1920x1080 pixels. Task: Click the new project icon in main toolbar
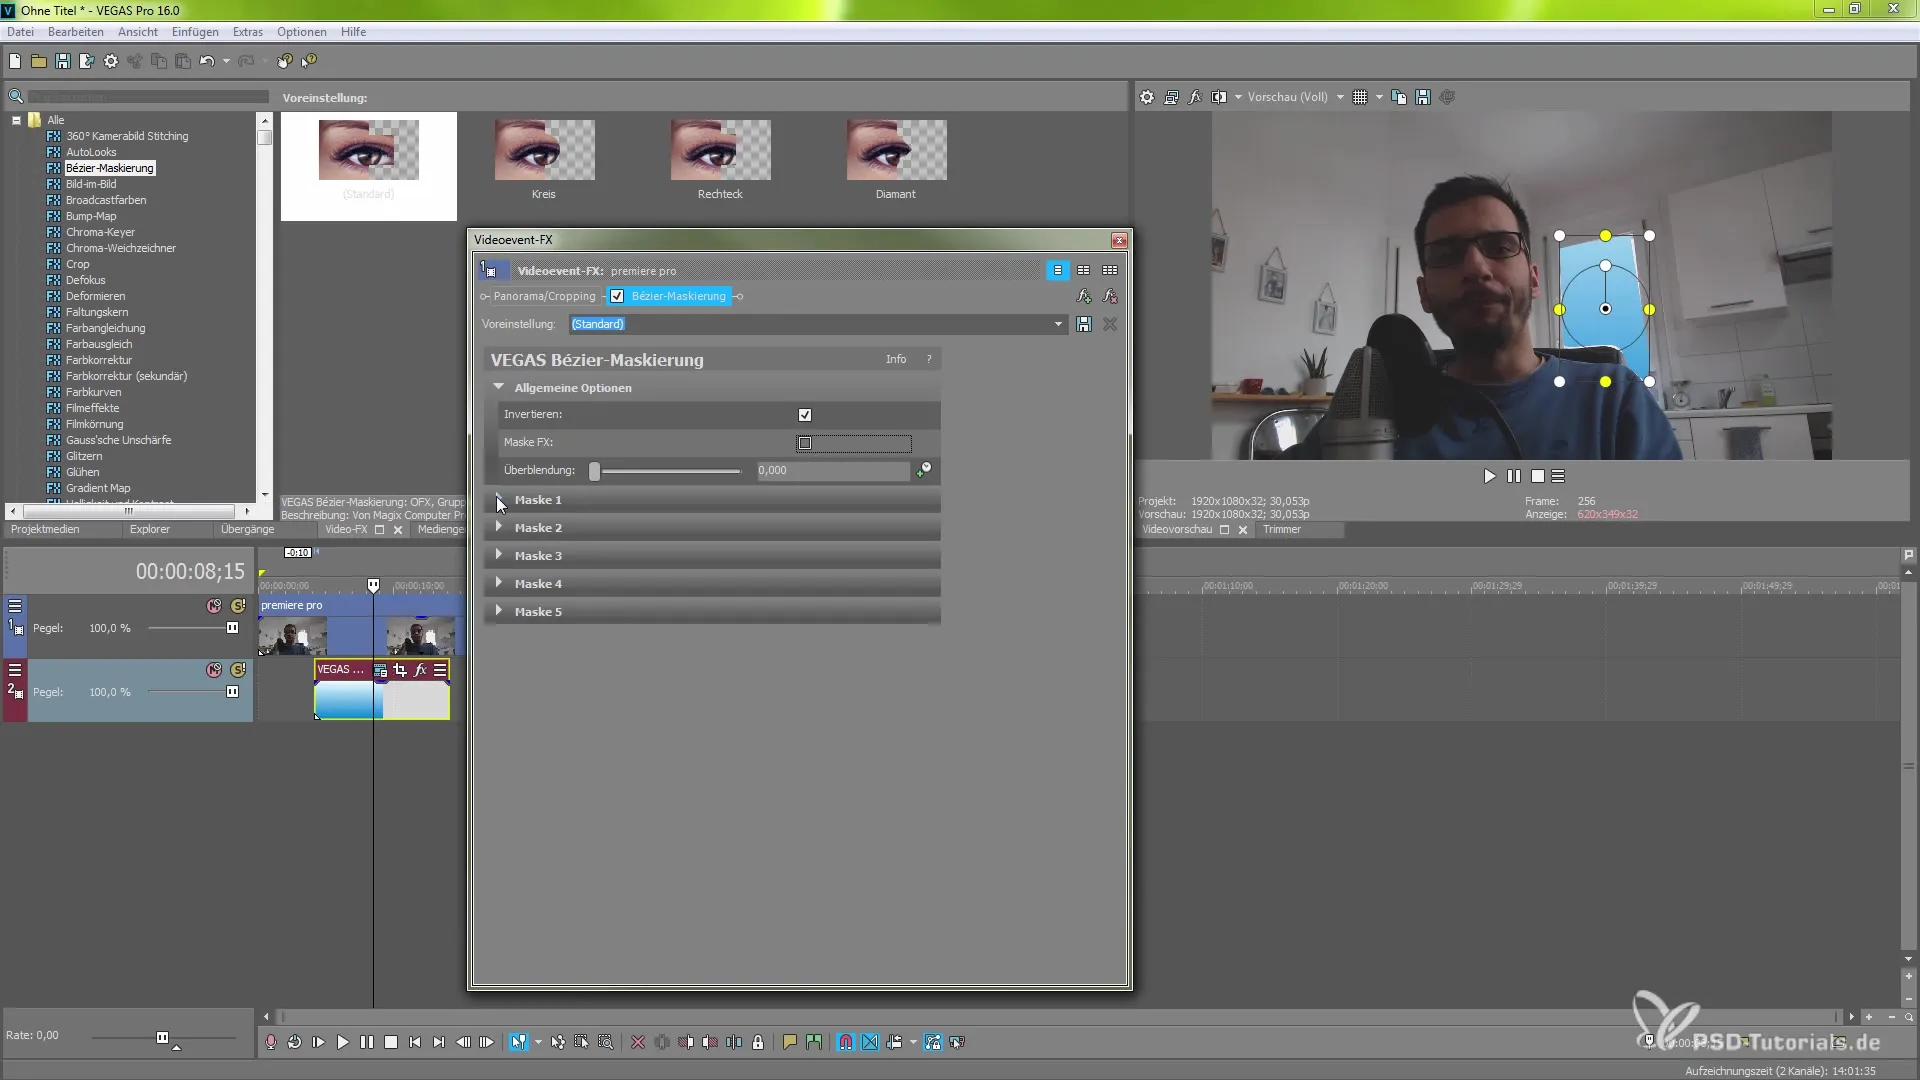(x=15, y=61)
